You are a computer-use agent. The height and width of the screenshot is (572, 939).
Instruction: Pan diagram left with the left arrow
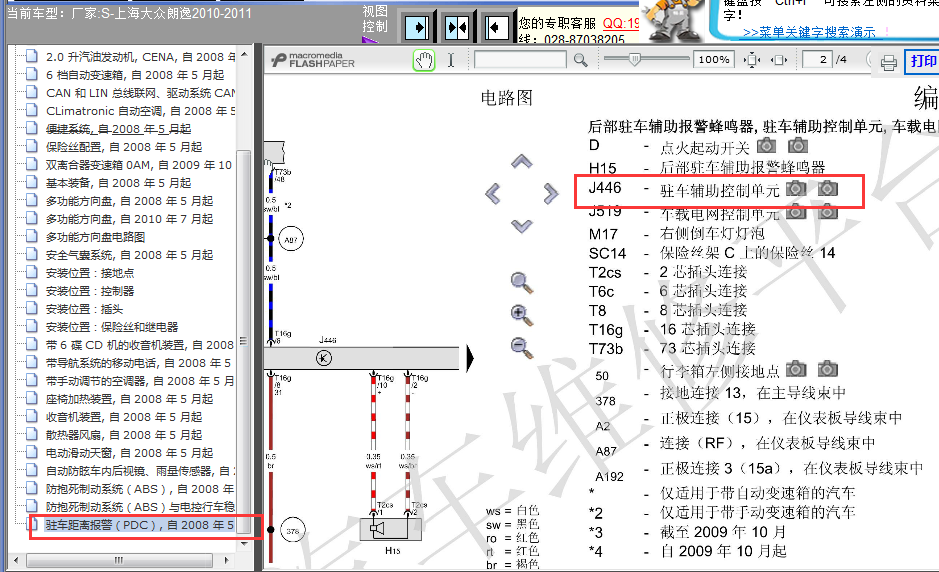click(x=493, y=193)
